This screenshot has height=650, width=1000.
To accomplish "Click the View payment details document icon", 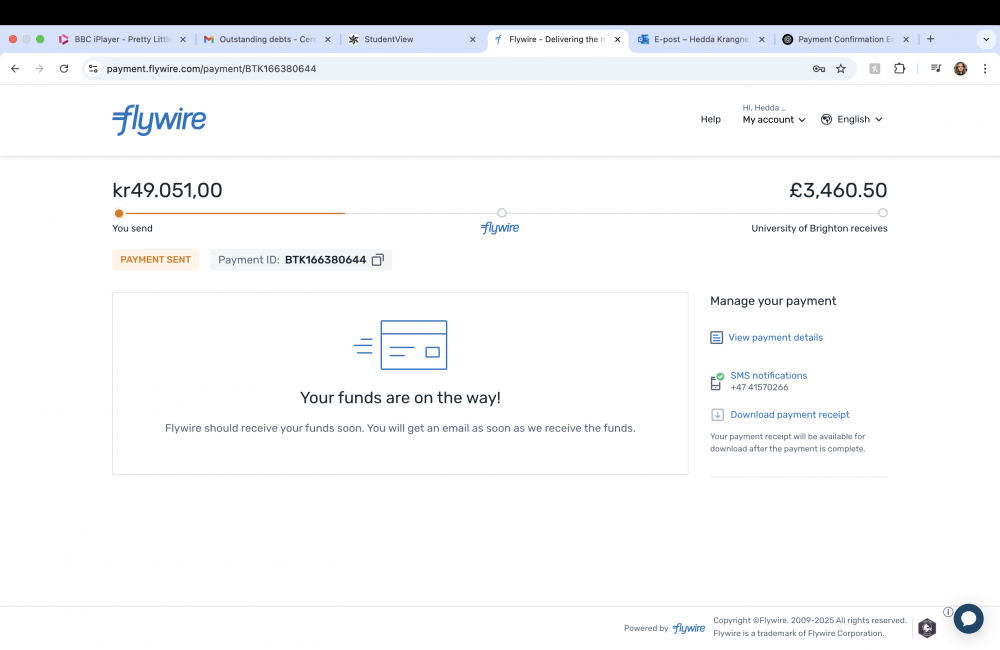I will [716, 337].
